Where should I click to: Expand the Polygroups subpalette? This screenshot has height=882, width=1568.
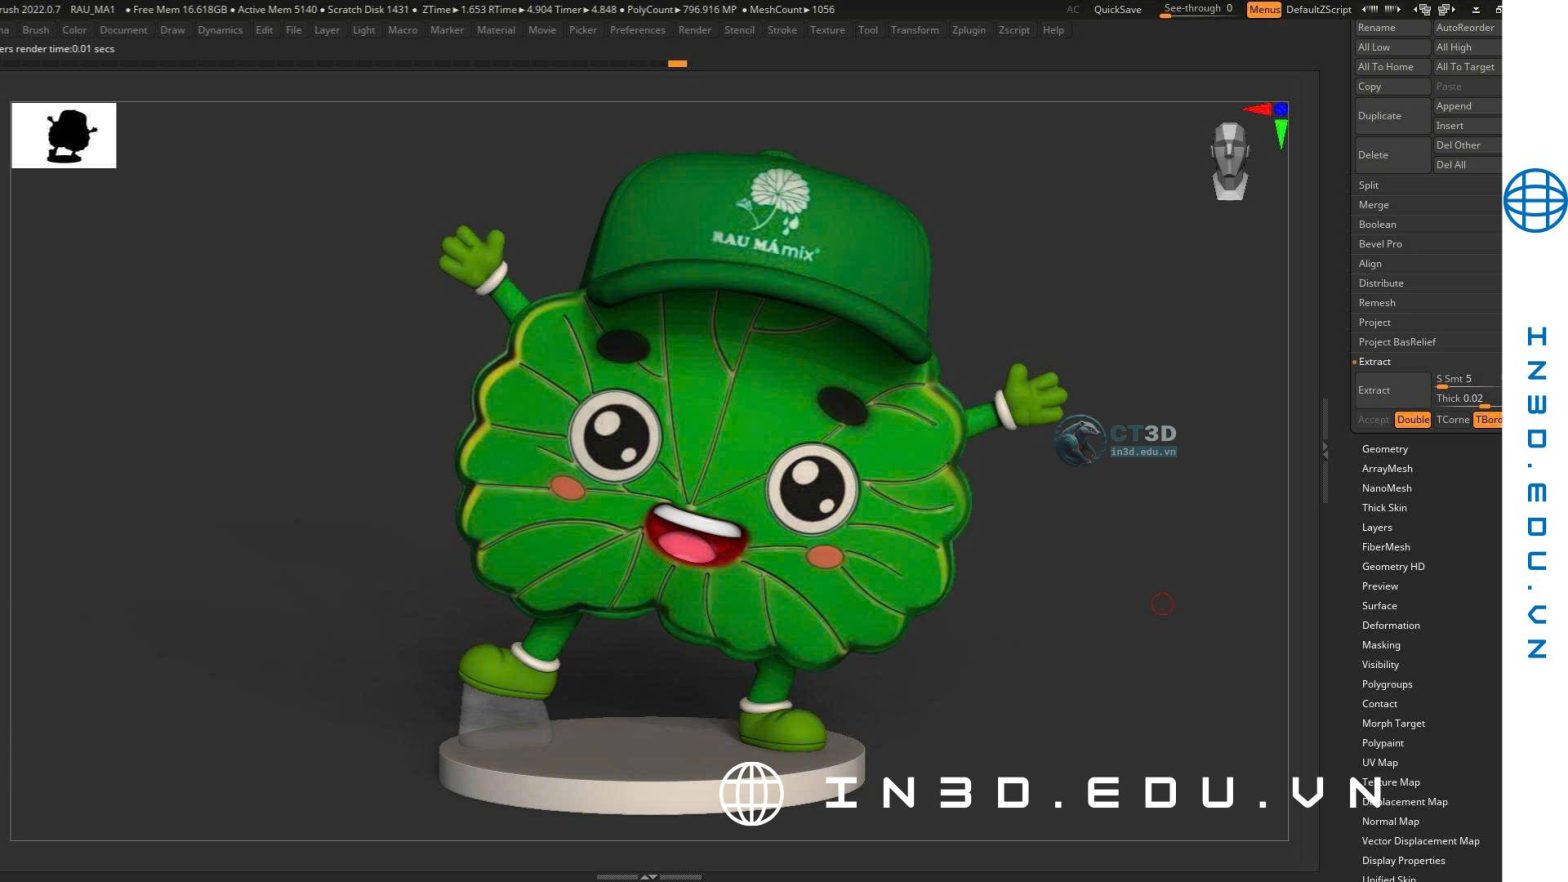[1387, 685]
